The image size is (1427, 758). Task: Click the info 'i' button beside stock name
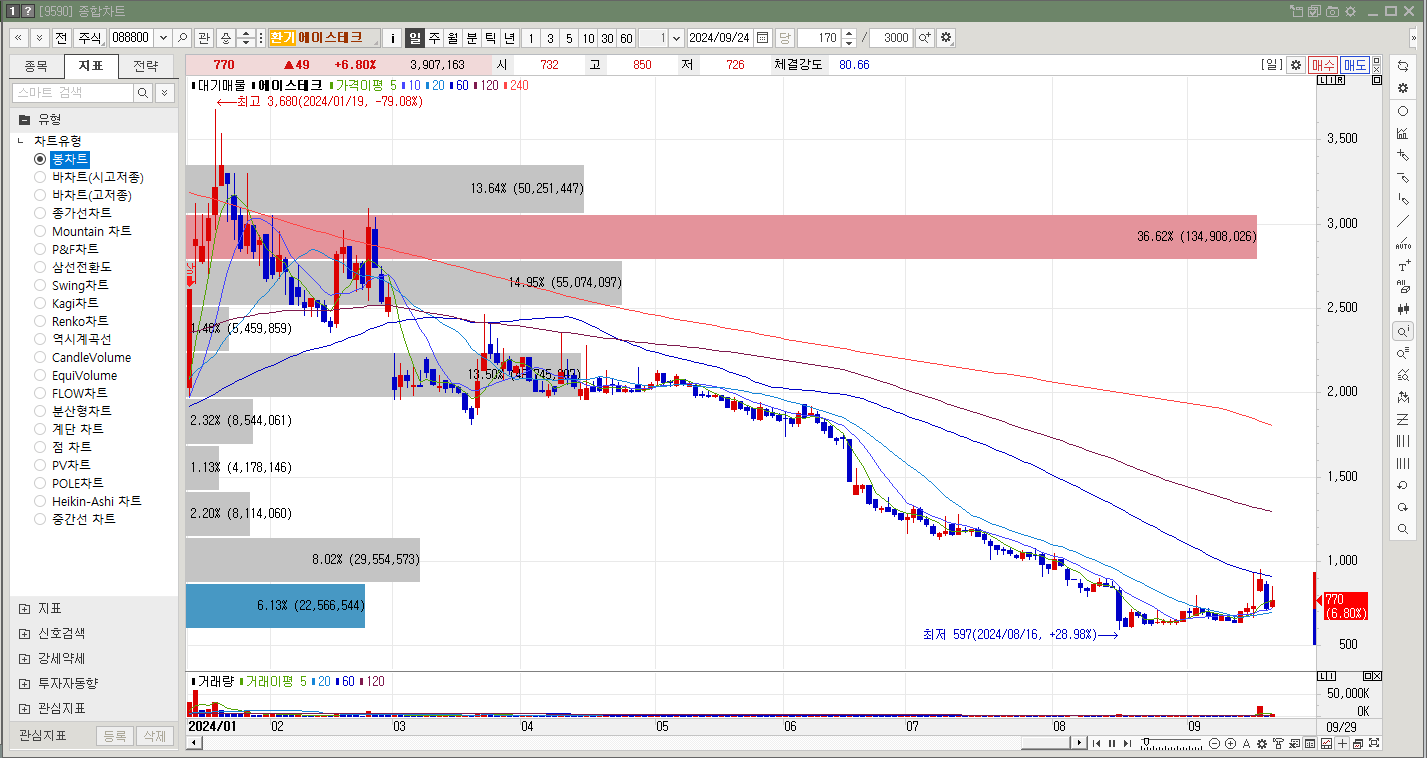[x=393, y=38]
